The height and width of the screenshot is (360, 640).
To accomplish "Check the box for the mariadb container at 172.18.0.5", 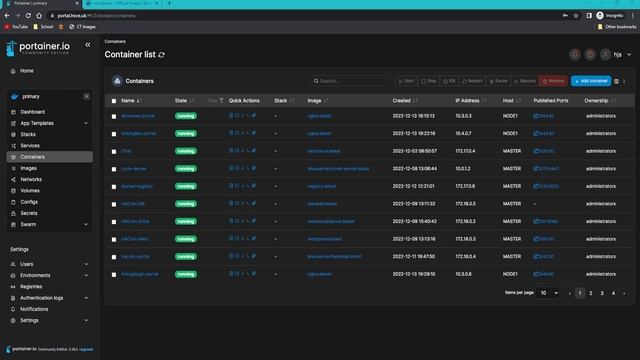I will coord(114,204).
